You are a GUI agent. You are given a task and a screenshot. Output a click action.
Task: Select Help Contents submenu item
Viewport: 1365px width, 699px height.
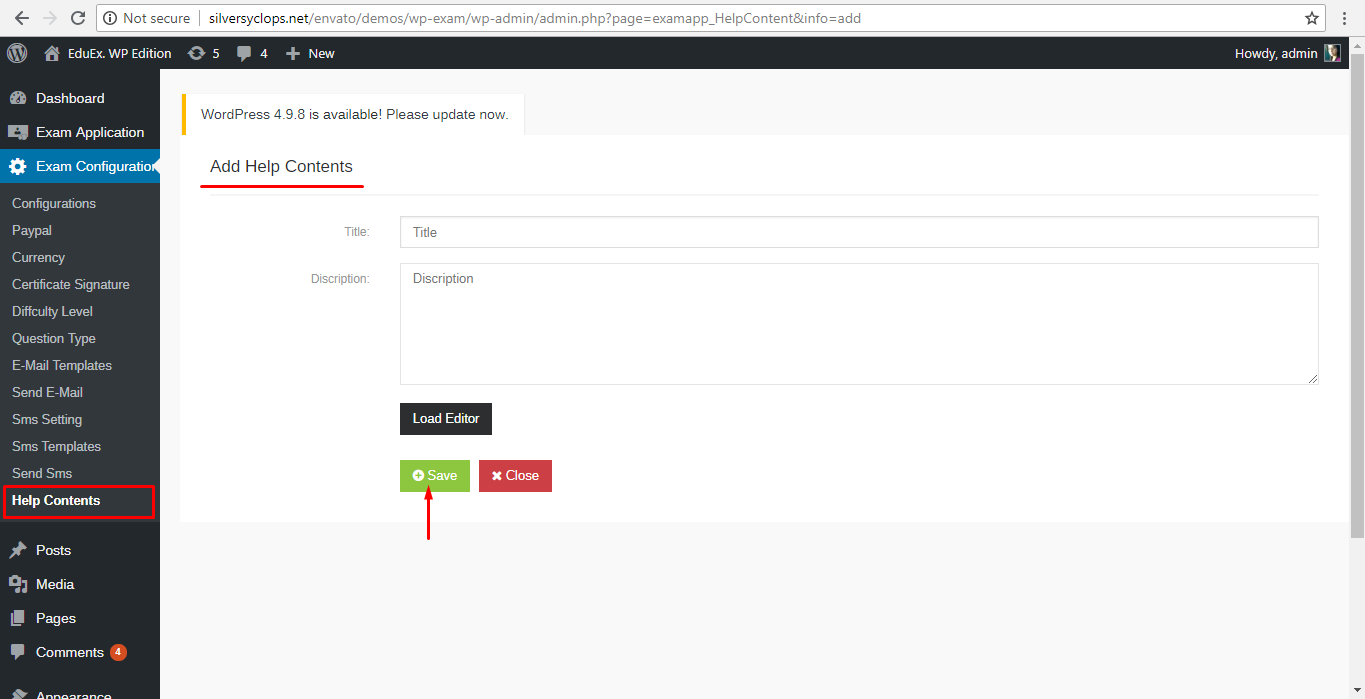coord(56,500)
